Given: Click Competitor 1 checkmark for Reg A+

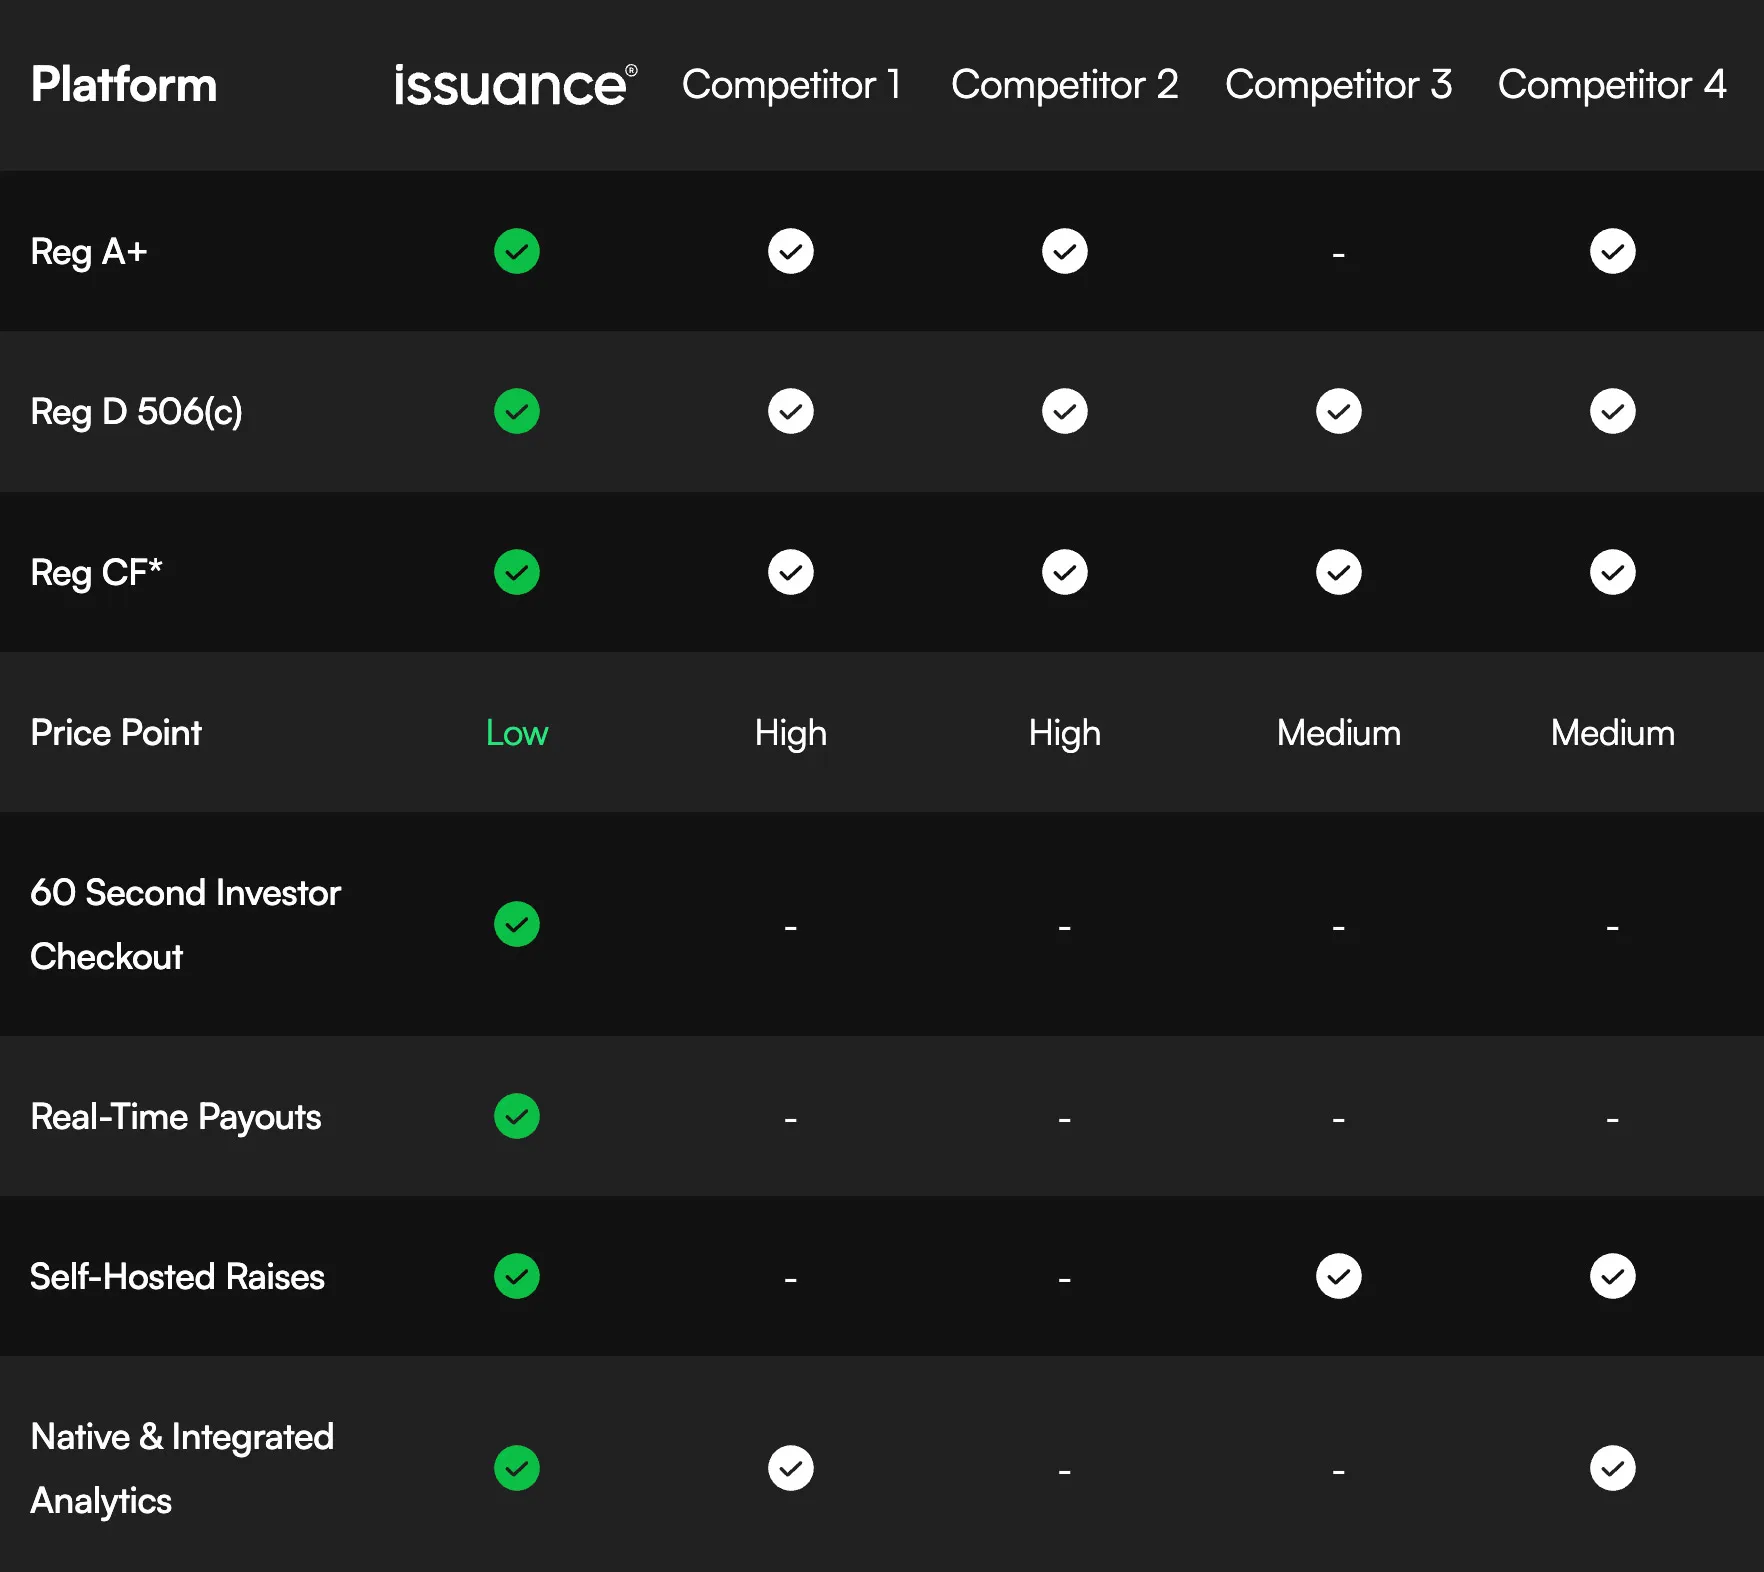Looking at the screenshot, I should 791,251.
